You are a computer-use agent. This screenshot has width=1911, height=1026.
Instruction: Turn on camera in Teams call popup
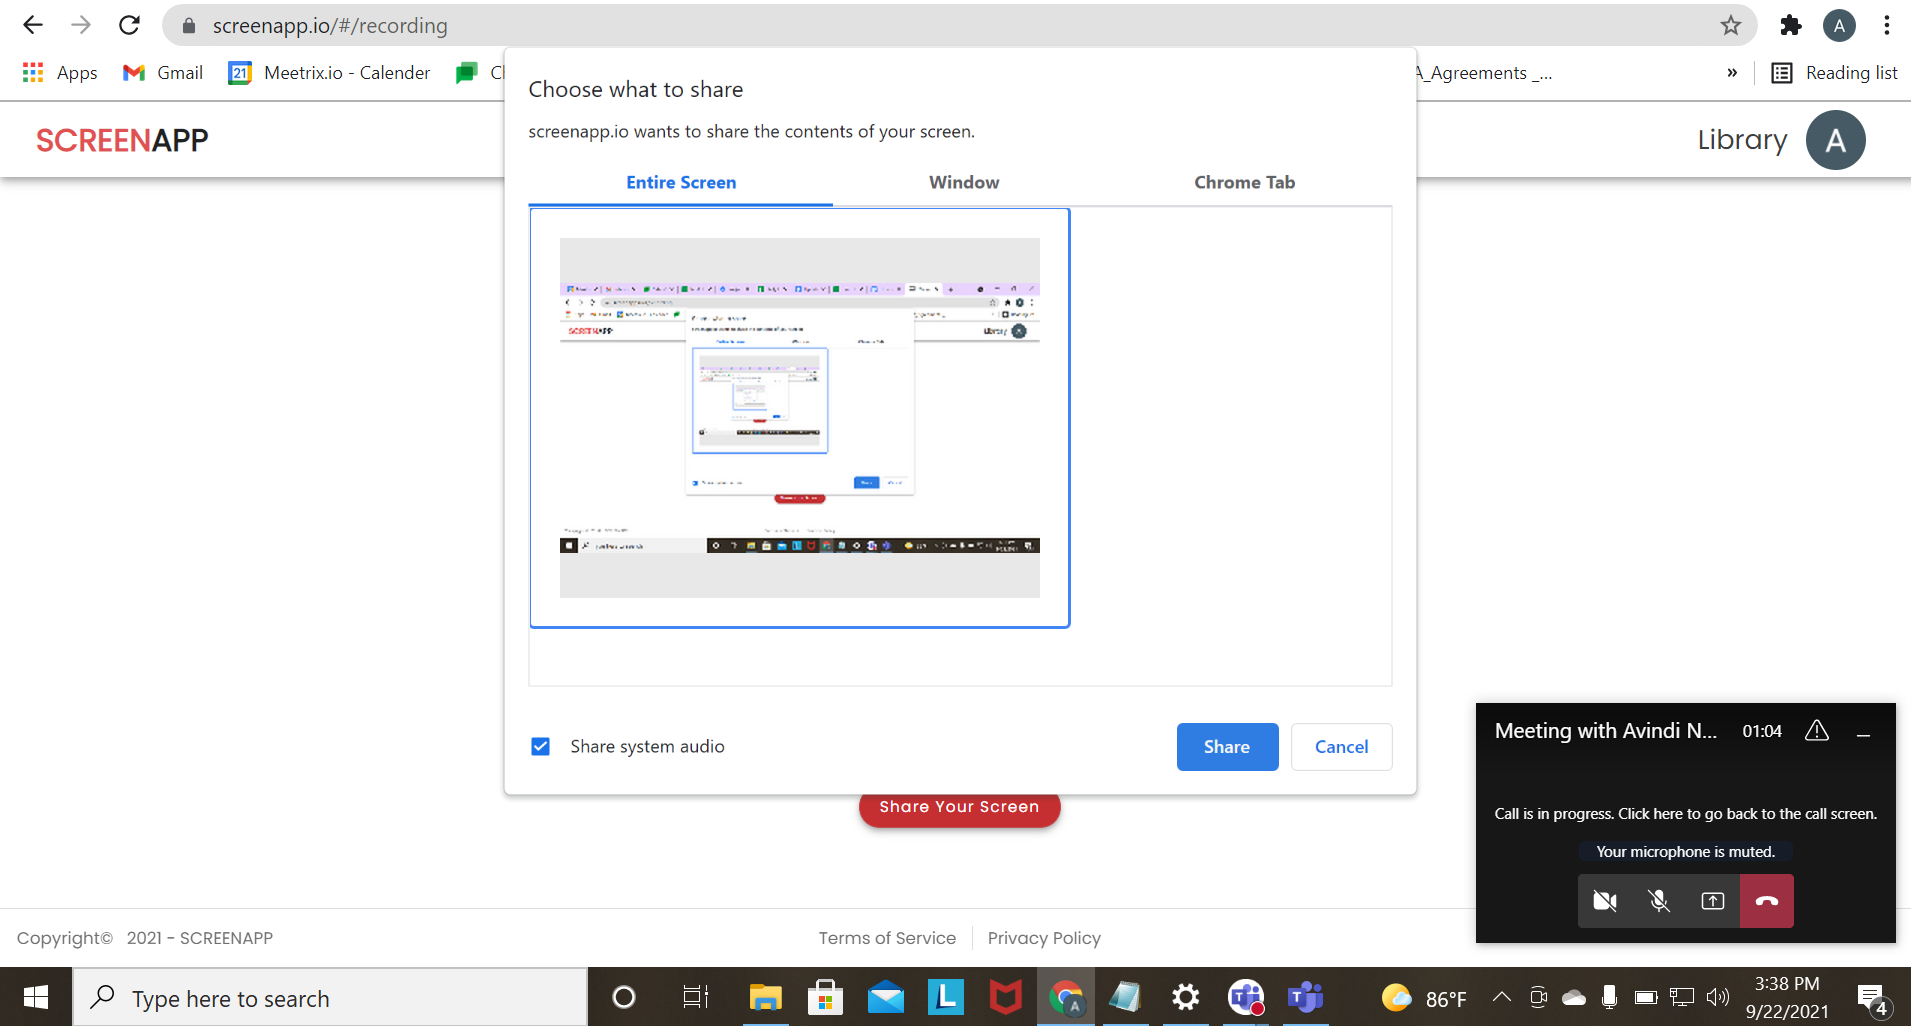point(1605,901)
